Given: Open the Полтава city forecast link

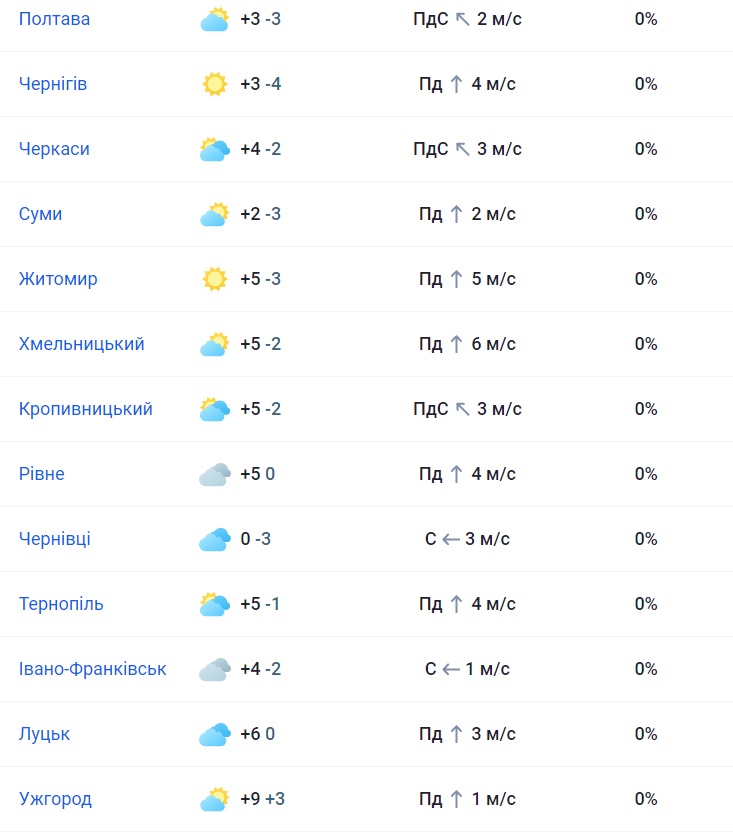Looking at the screenshot, I should tap(54, 19).
